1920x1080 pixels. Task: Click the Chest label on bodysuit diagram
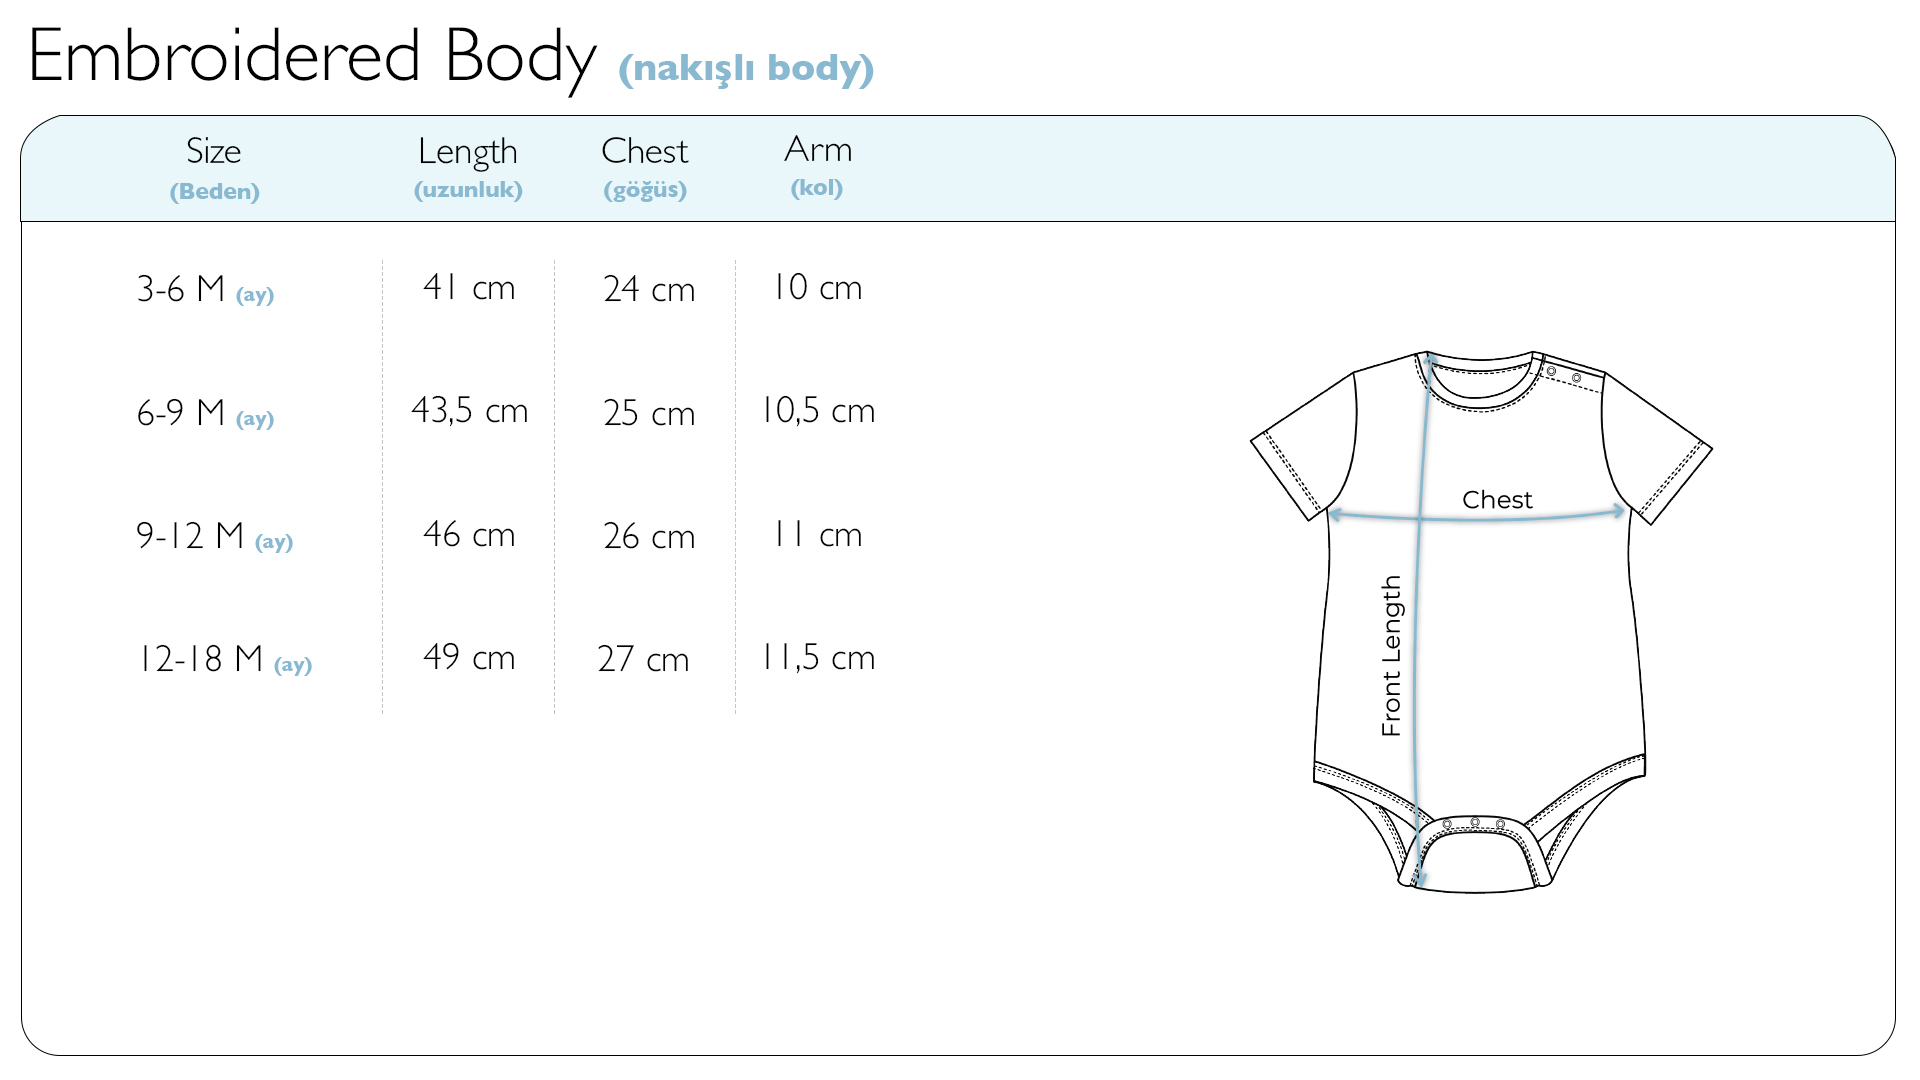tap(1497, 500)
